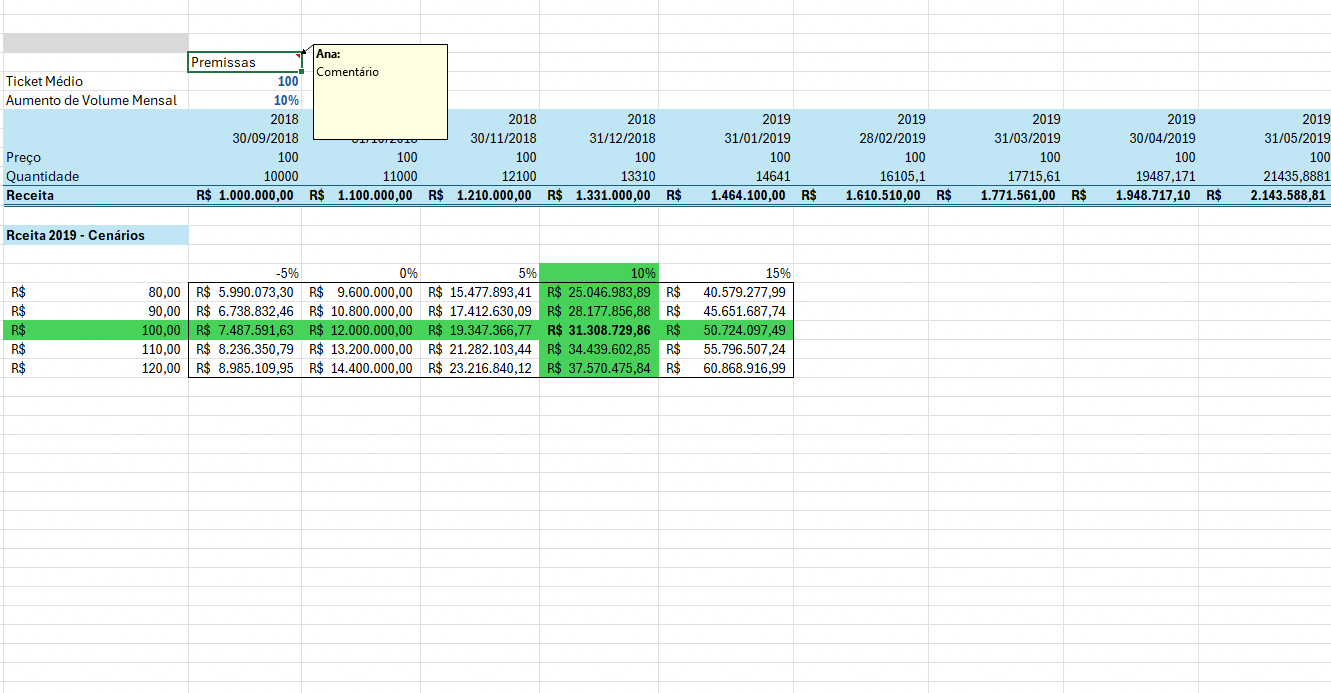Click the 15% scenario column header

coord(726,272)
